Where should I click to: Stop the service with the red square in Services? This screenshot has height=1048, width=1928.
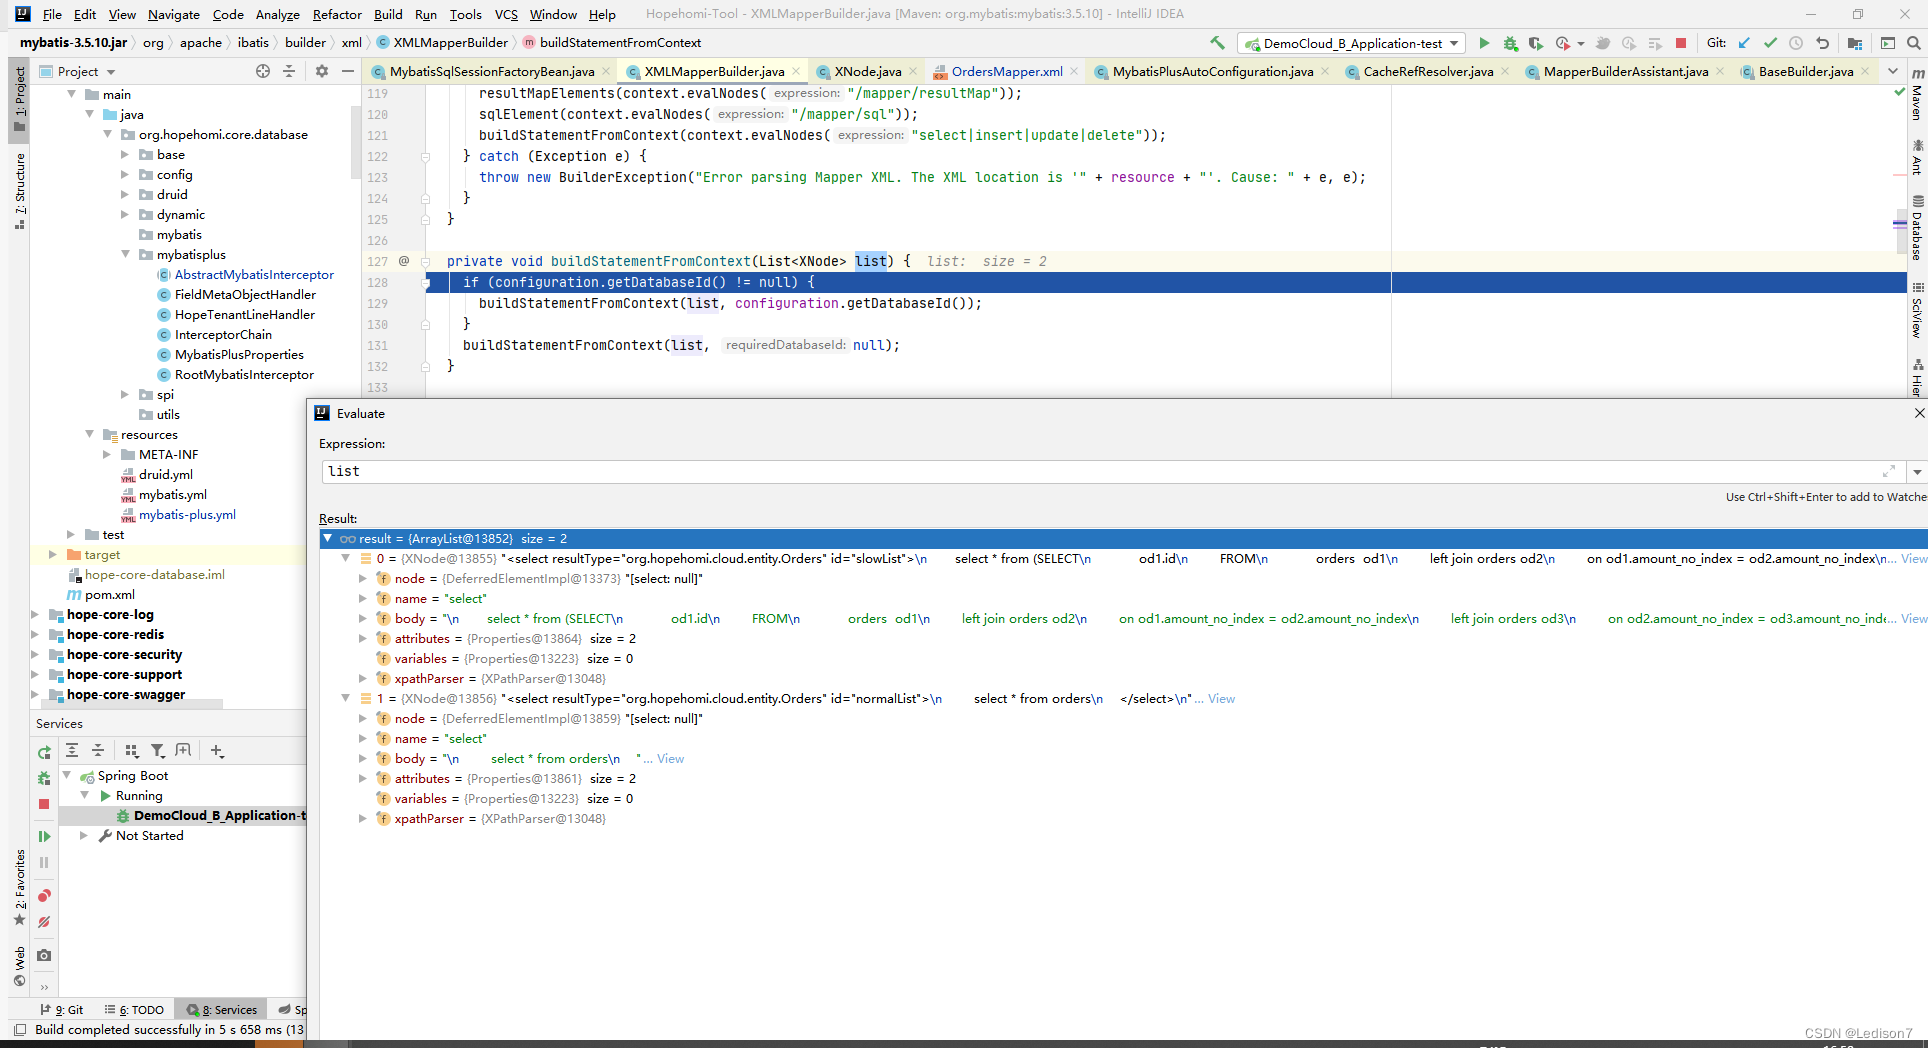point(44,804)
